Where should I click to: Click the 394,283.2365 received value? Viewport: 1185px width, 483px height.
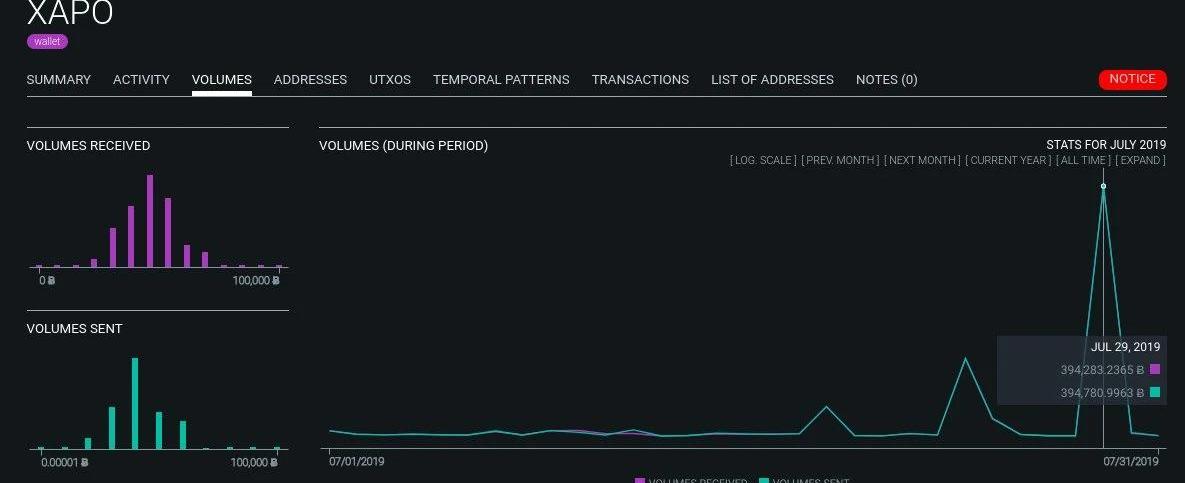click(1102, 370)
